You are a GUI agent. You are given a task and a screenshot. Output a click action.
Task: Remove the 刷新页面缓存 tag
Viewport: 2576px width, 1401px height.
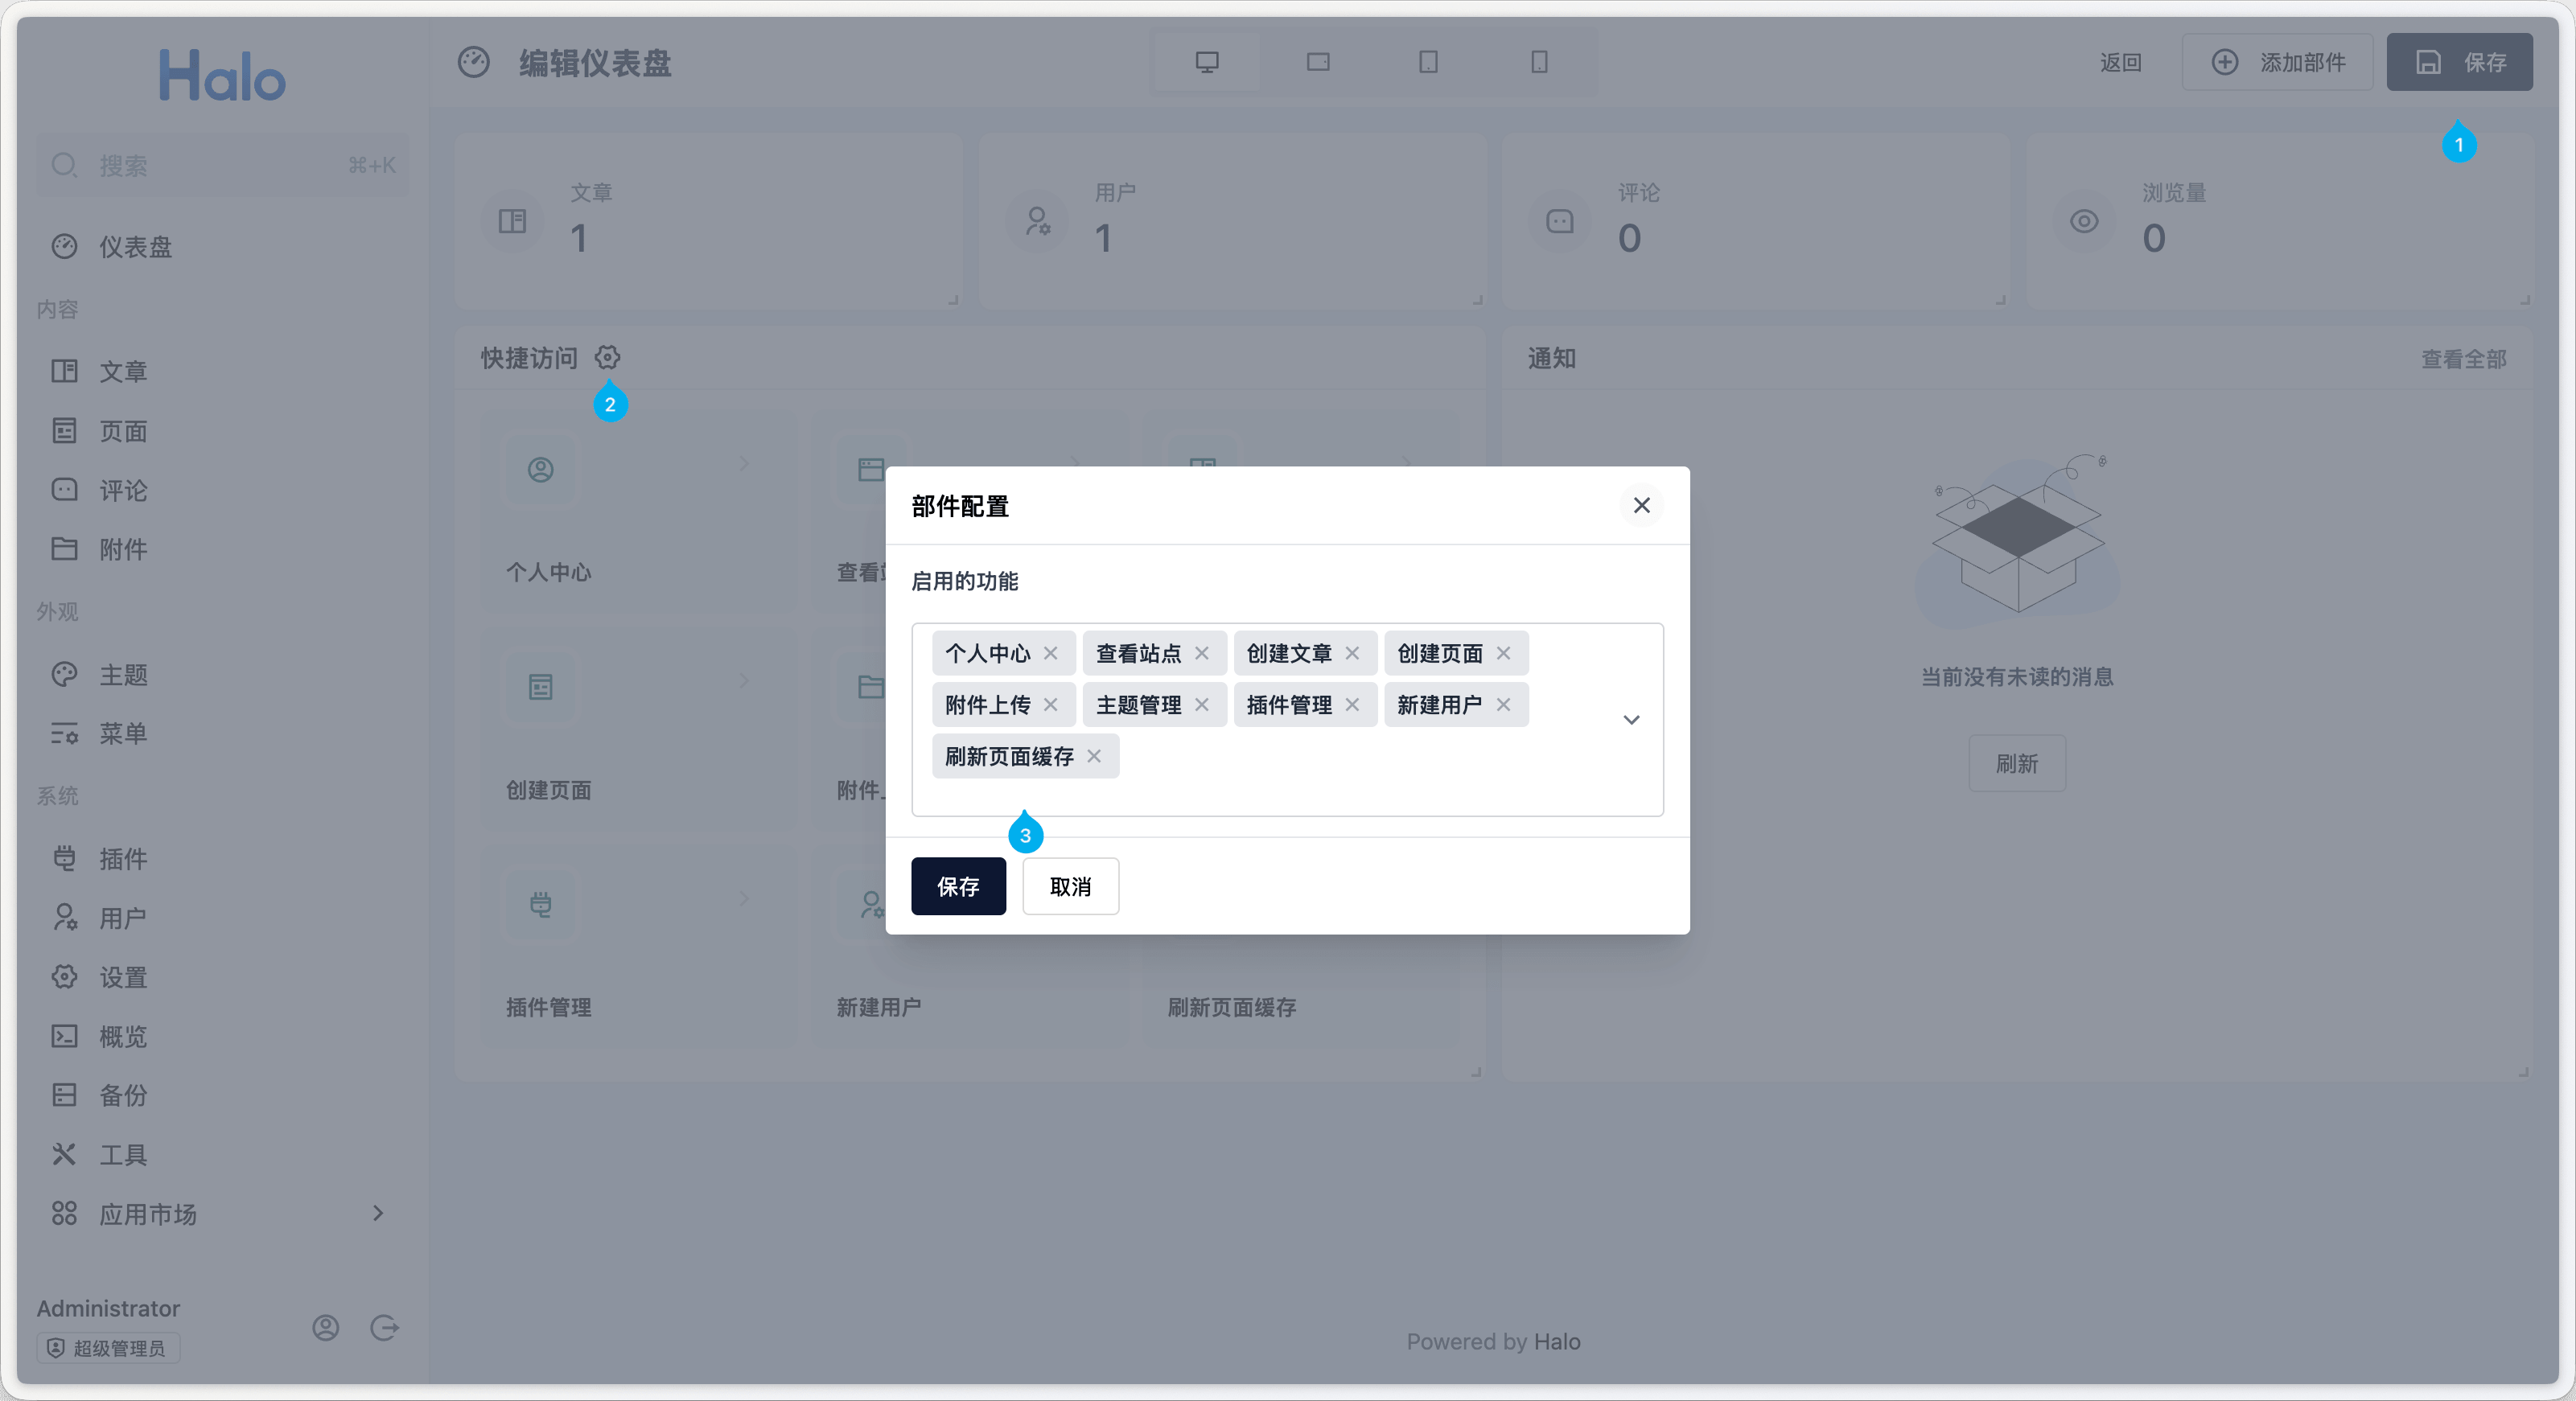pos(1094,756)
